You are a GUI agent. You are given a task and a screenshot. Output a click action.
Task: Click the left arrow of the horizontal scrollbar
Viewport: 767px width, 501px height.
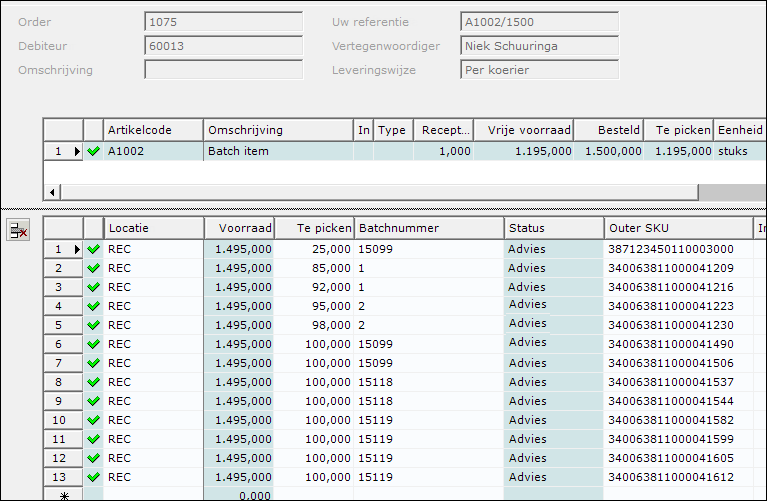pyautogui.click(x=52, y=192)
